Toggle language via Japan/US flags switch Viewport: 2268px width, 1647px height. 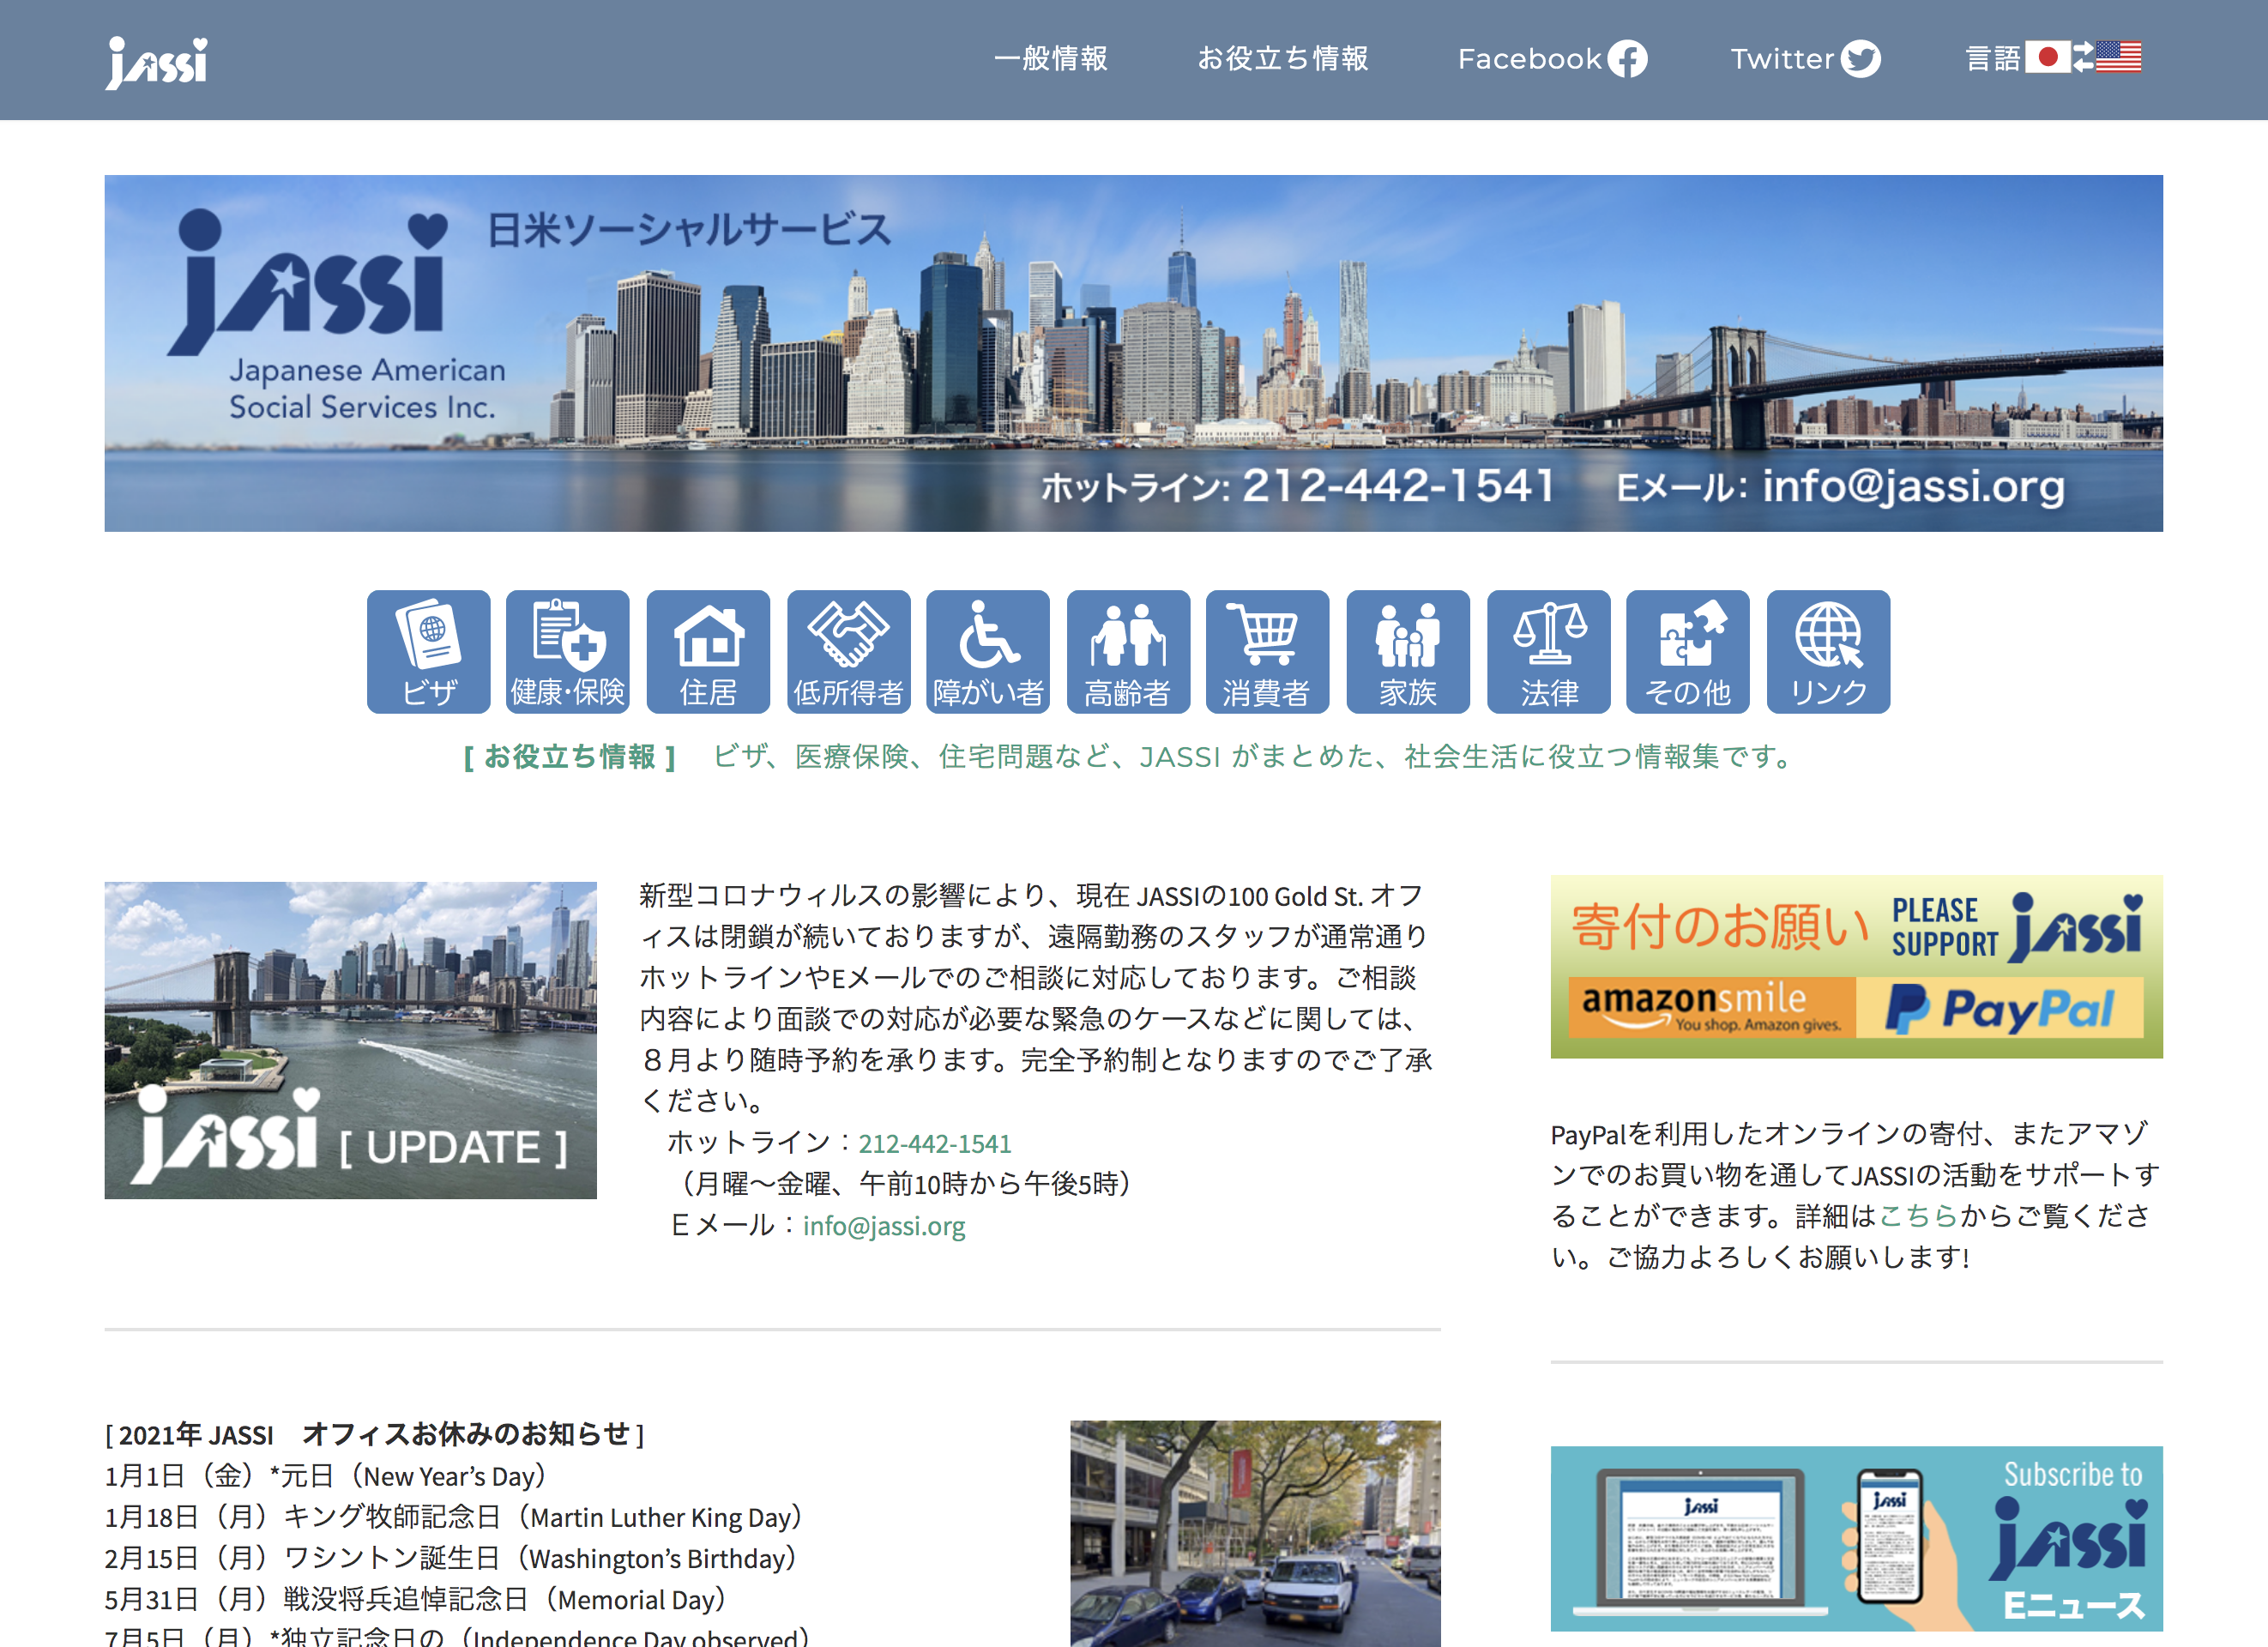[x=2082, y=58]
